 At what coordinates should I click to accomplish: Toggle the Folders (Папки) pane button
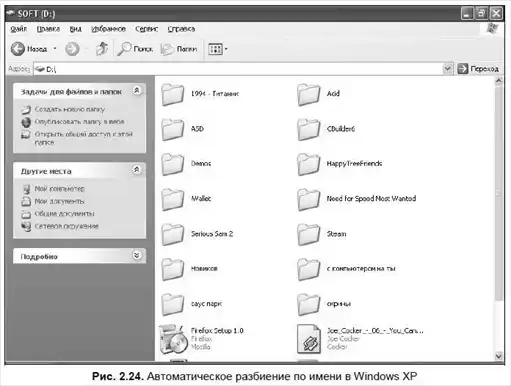click(179, 49)
